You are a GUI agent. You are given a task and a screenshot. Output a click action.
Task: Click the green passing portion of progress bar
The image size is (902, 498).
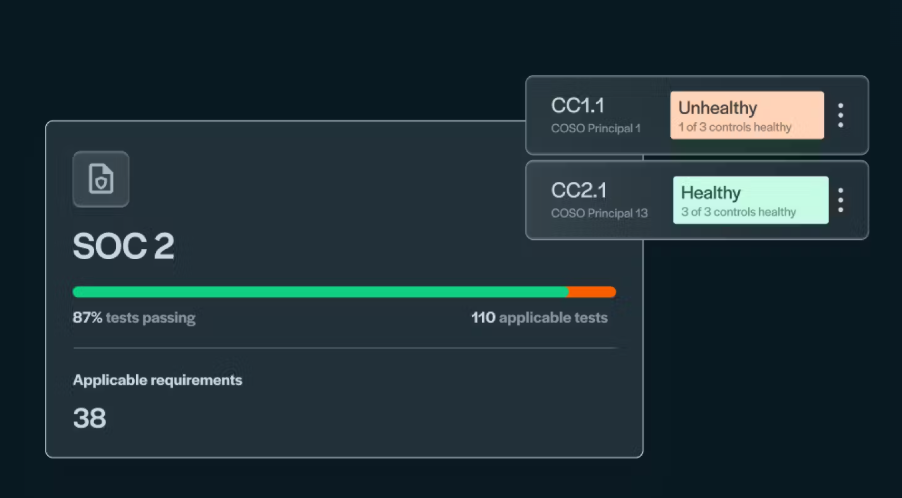click(320, 292)
